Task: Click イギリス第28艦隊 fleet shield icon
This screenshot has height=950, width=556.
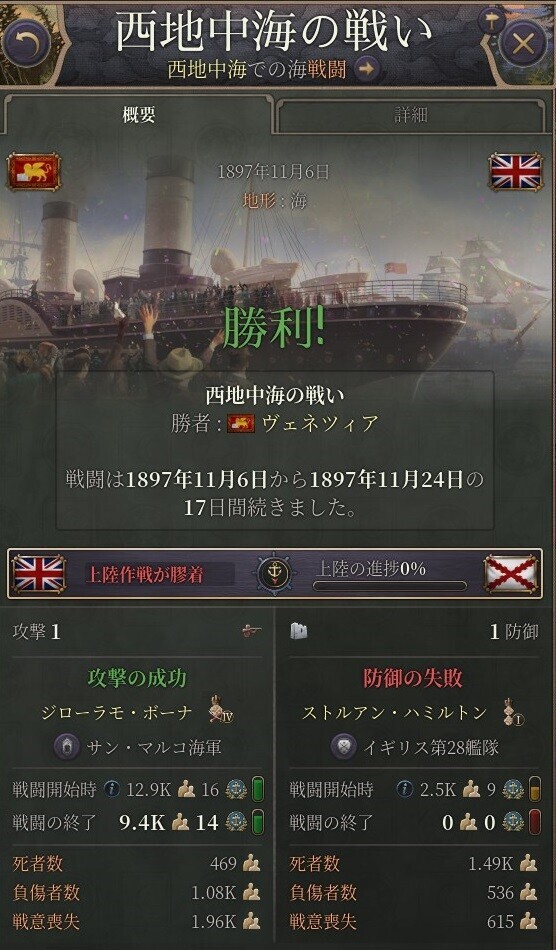Action: point(343,747)
